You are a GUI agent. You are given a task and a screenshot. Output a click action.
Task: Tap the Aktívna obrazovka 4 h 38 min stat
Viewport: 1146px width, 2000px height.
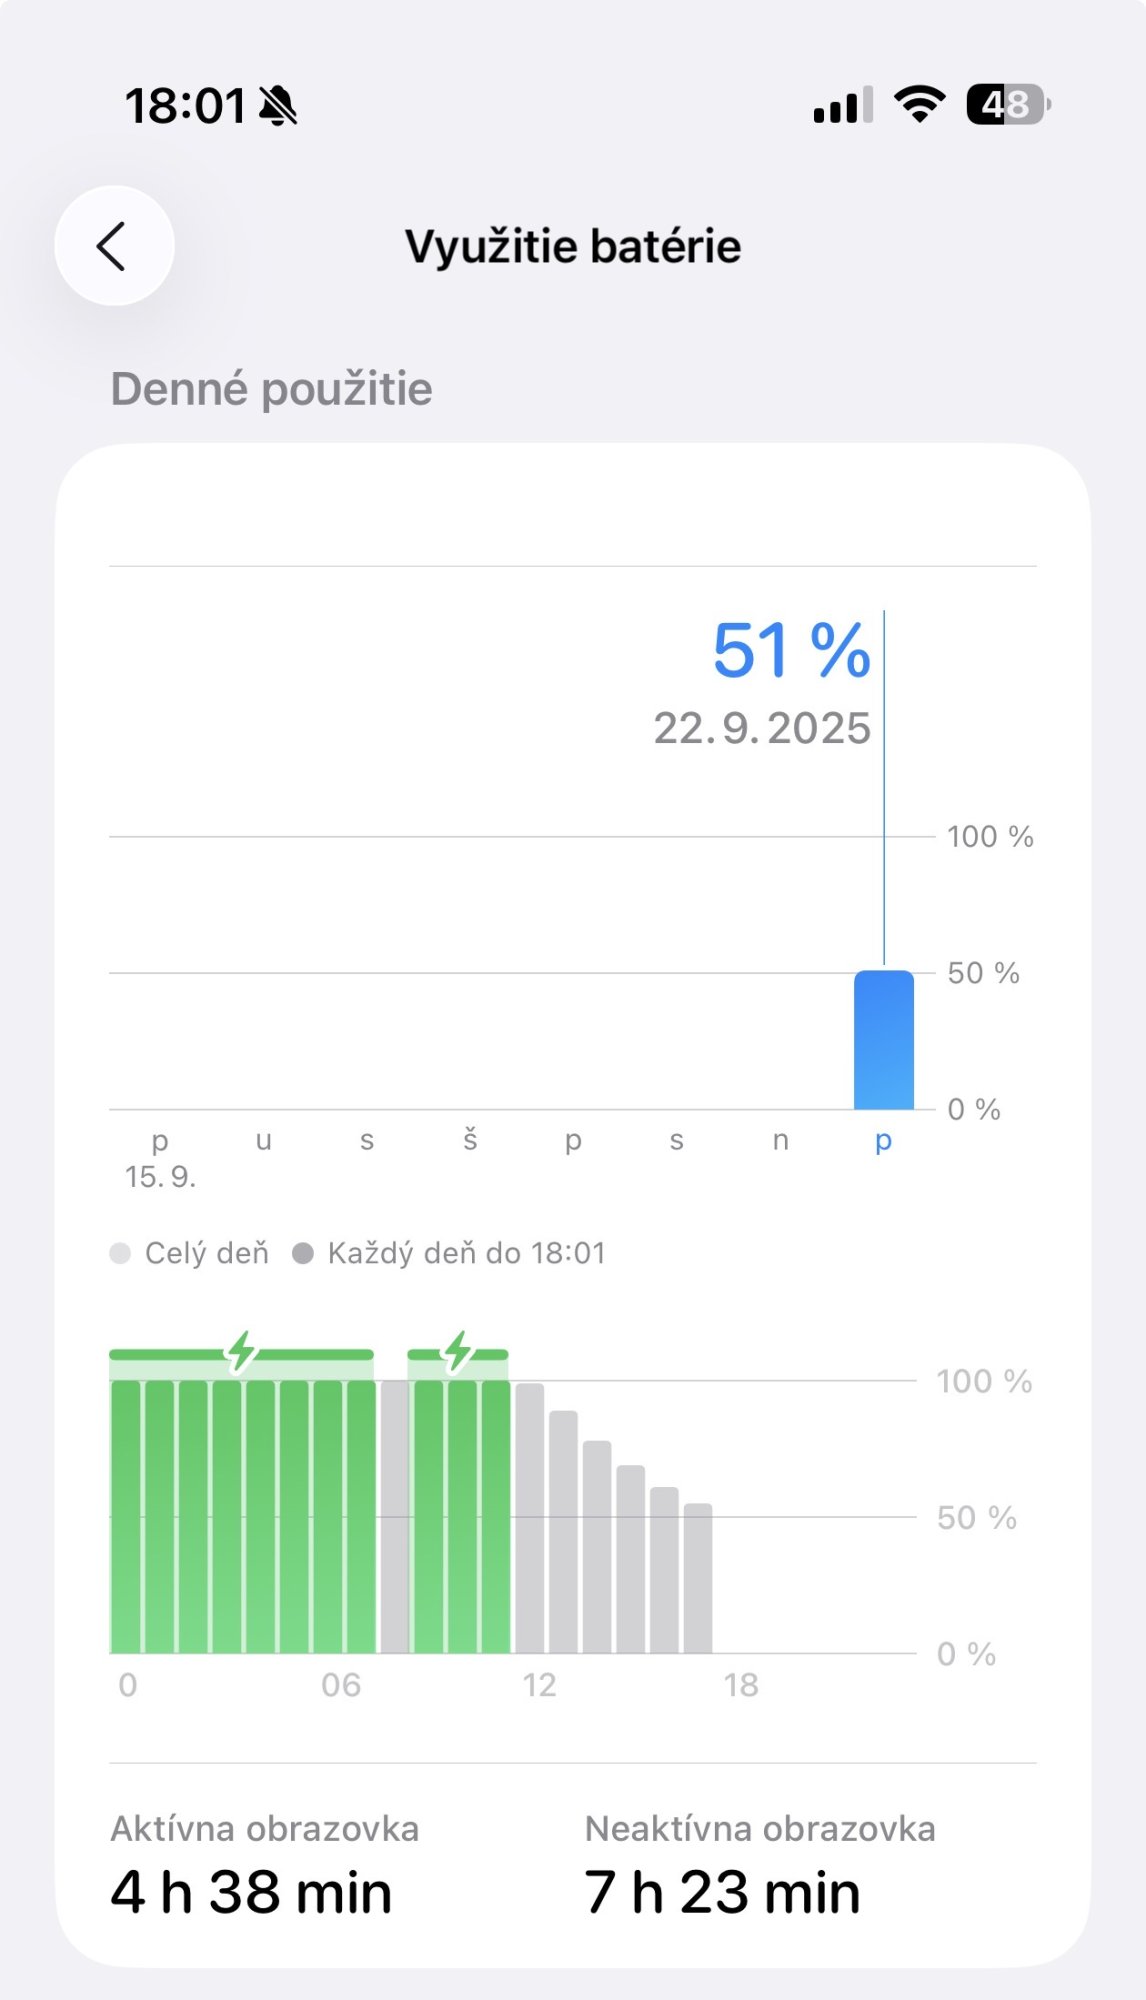[x=264, y=1868]
